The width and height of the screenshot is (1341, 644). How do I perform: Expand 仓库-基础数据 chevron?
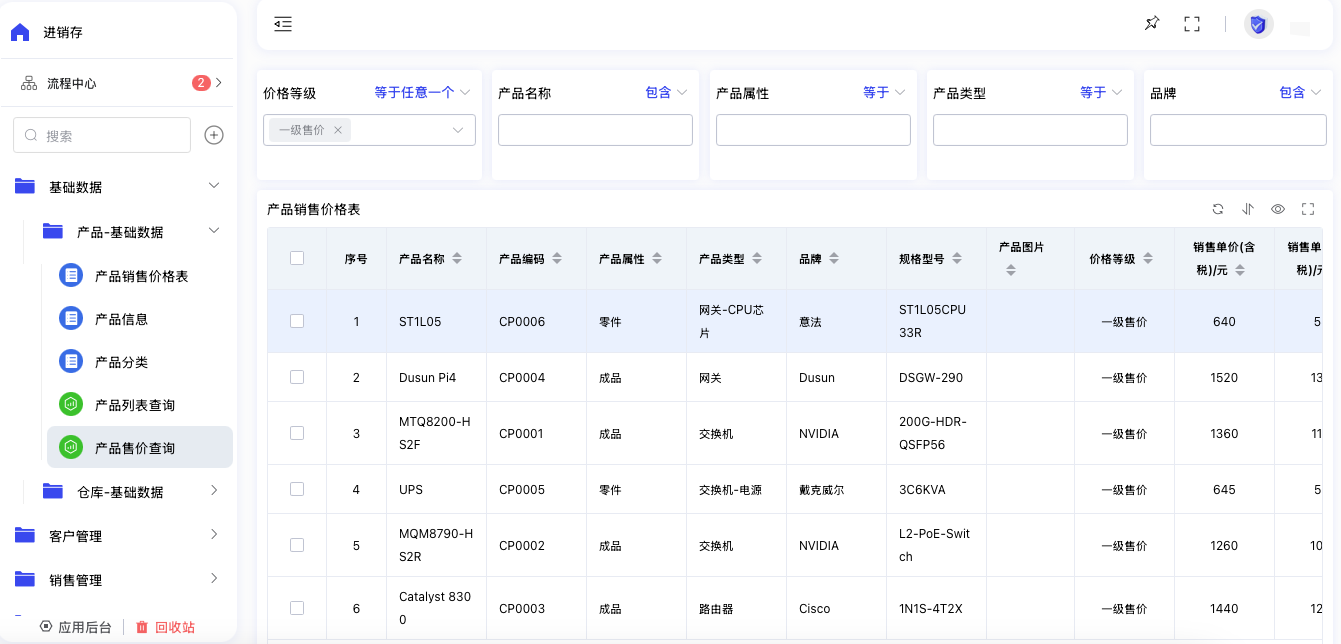click(x=214, y=490)
